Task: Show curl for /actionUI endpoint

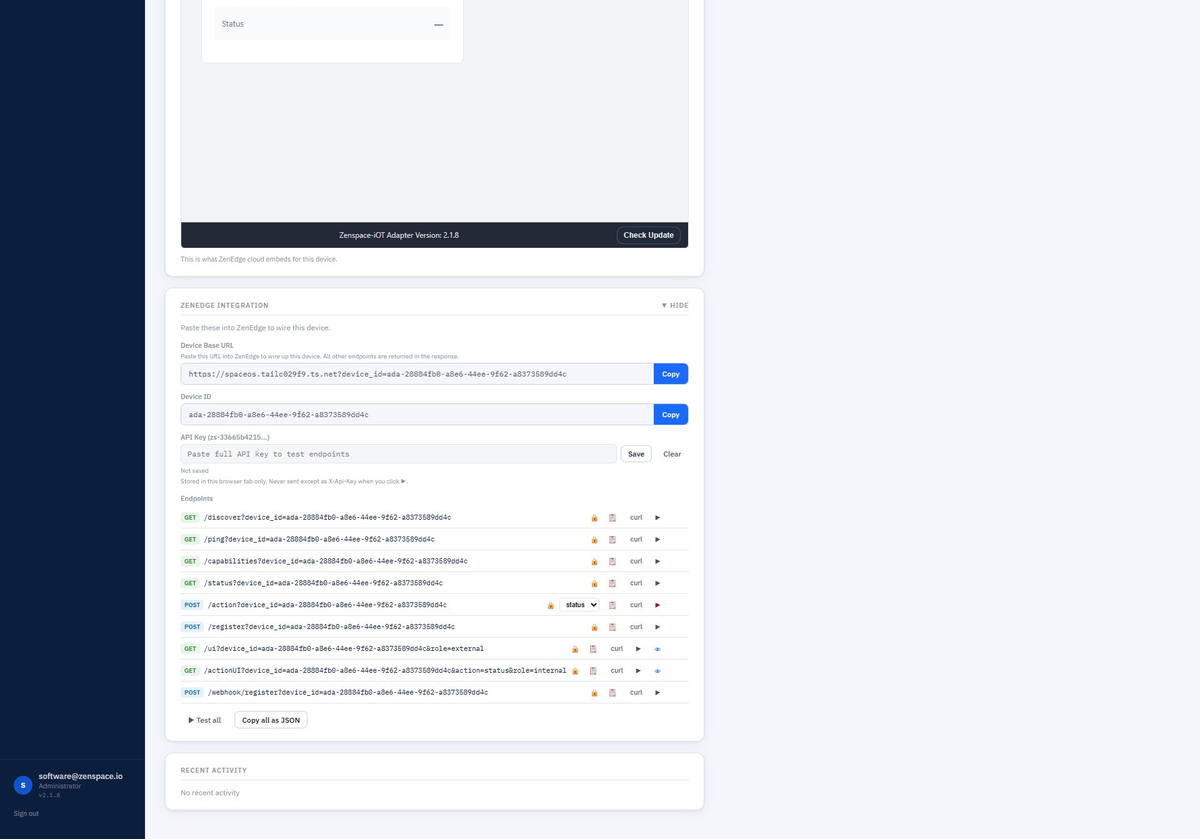Action: (x=617, y=671)
